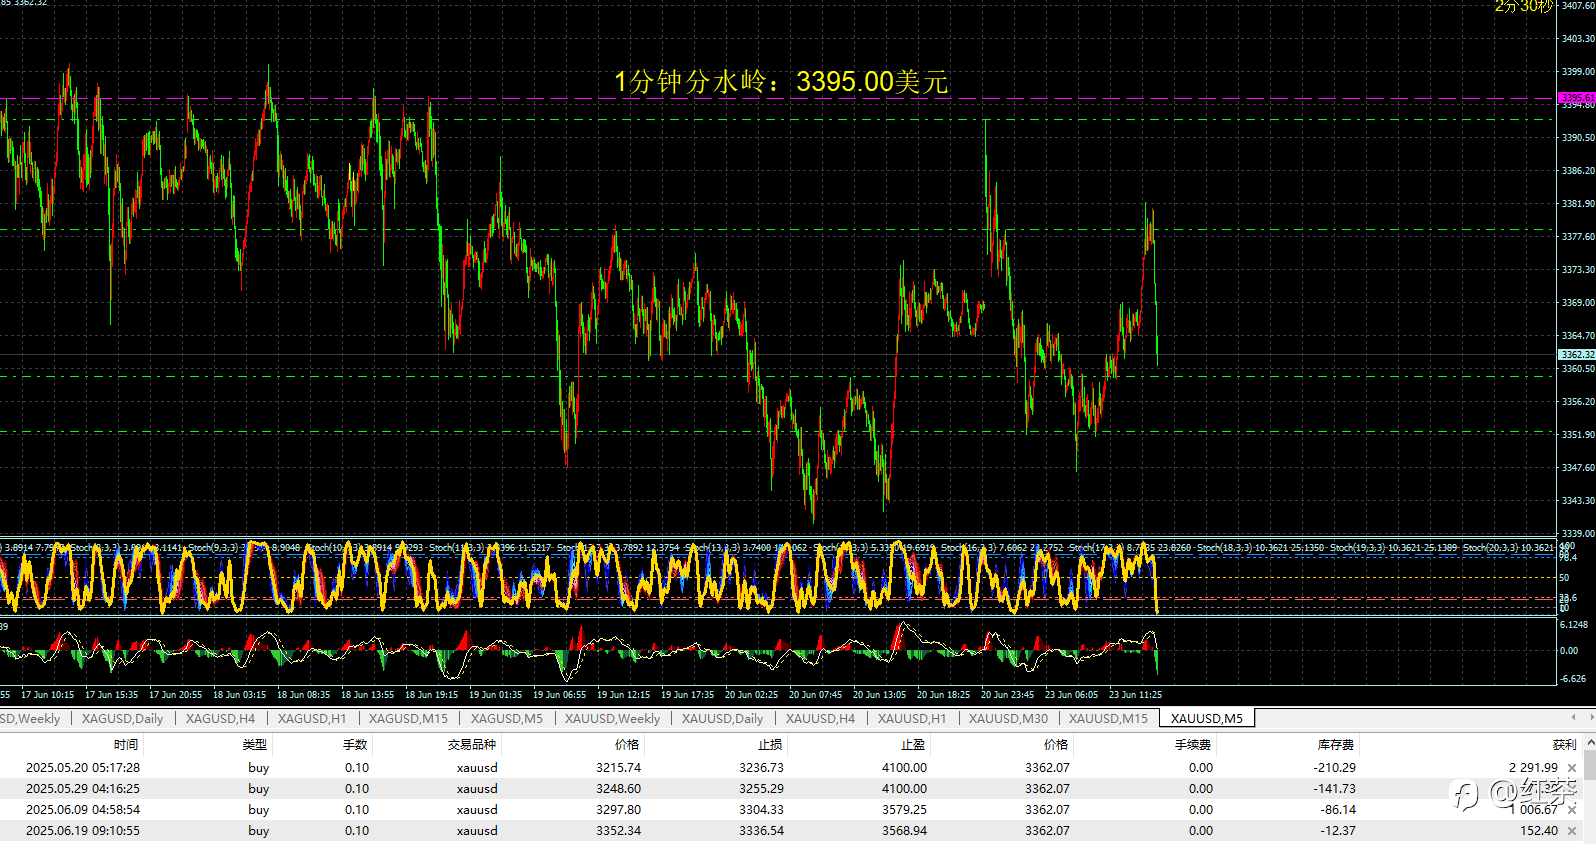Viewport: 1596px width, 844px height.
Task: Close the 2025.06.09 buy order at 3297.80
Action: (1572, 810)
